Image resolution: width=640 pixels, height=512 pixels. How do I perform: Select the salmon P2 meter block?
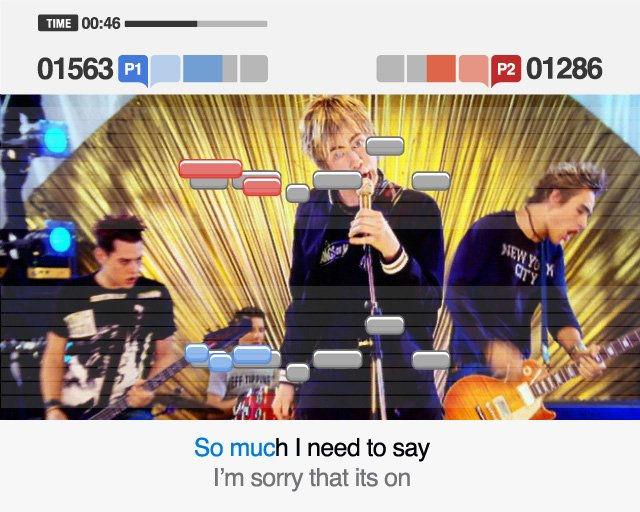point(473,69)
